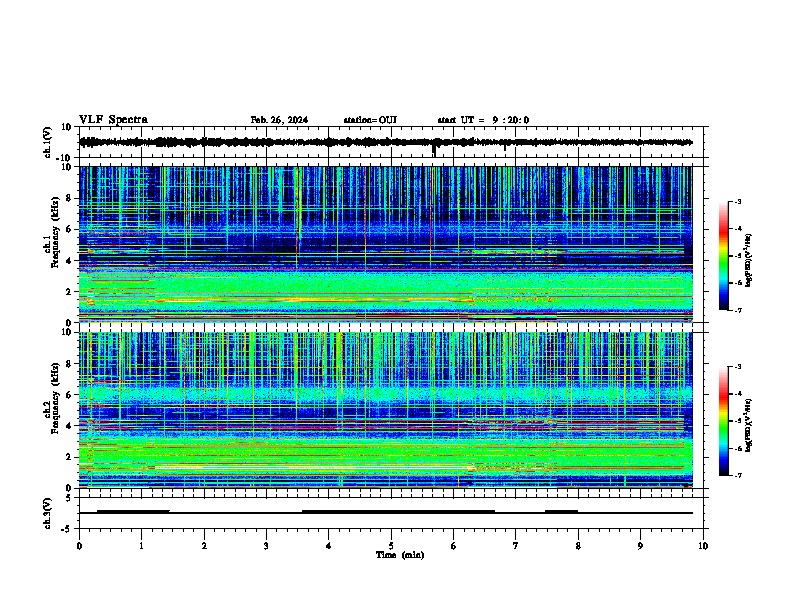The height and width of the screenshot is (612, 792).
Task: Click time axis tick label "3"
Action: click(x=266, y=546)
